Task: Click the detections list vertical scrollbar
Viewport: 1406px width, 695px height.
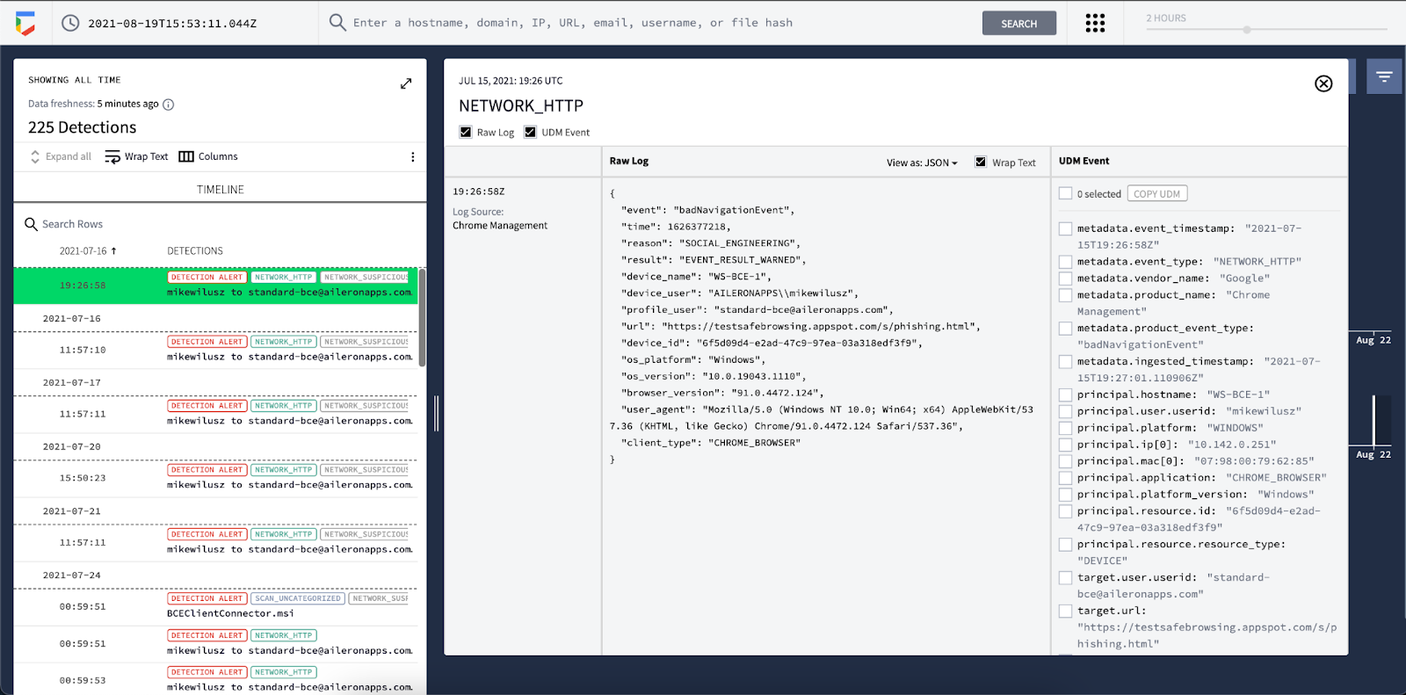Action: 422,318
